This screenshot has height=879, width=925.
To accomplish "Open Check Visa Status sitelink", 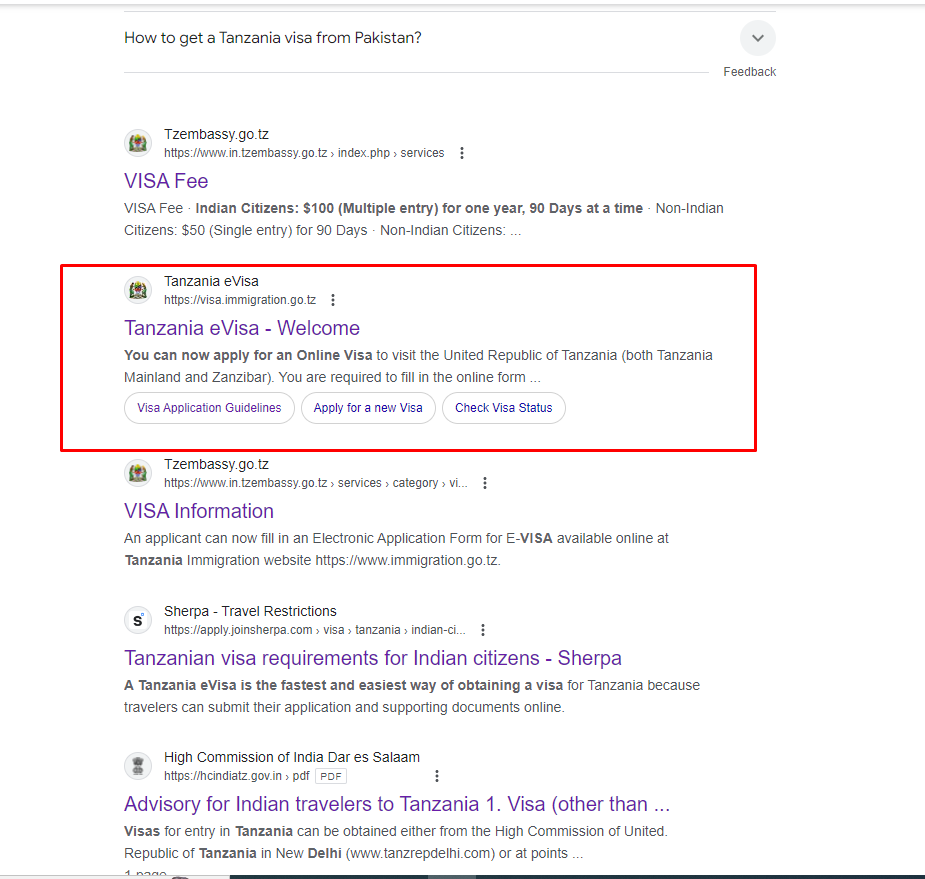I will pyautogui.click(x=504, y=408).
